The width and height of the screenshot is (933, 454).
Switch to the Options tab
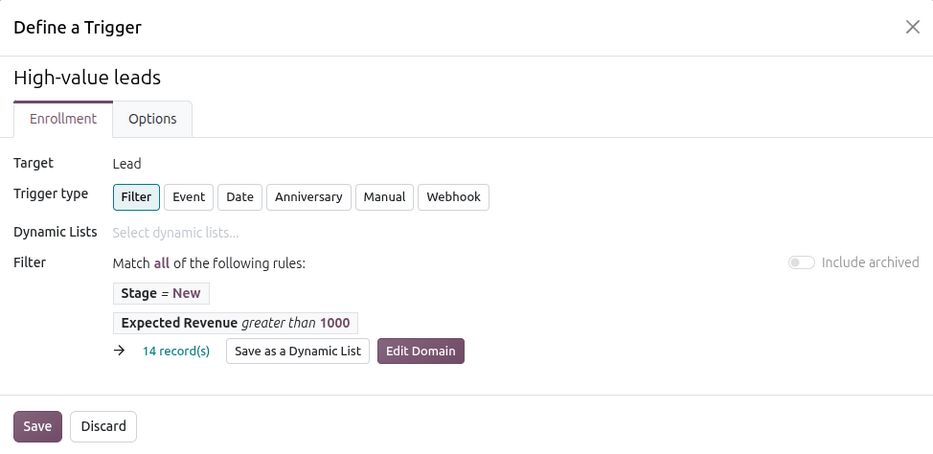[x=152, y=119]
